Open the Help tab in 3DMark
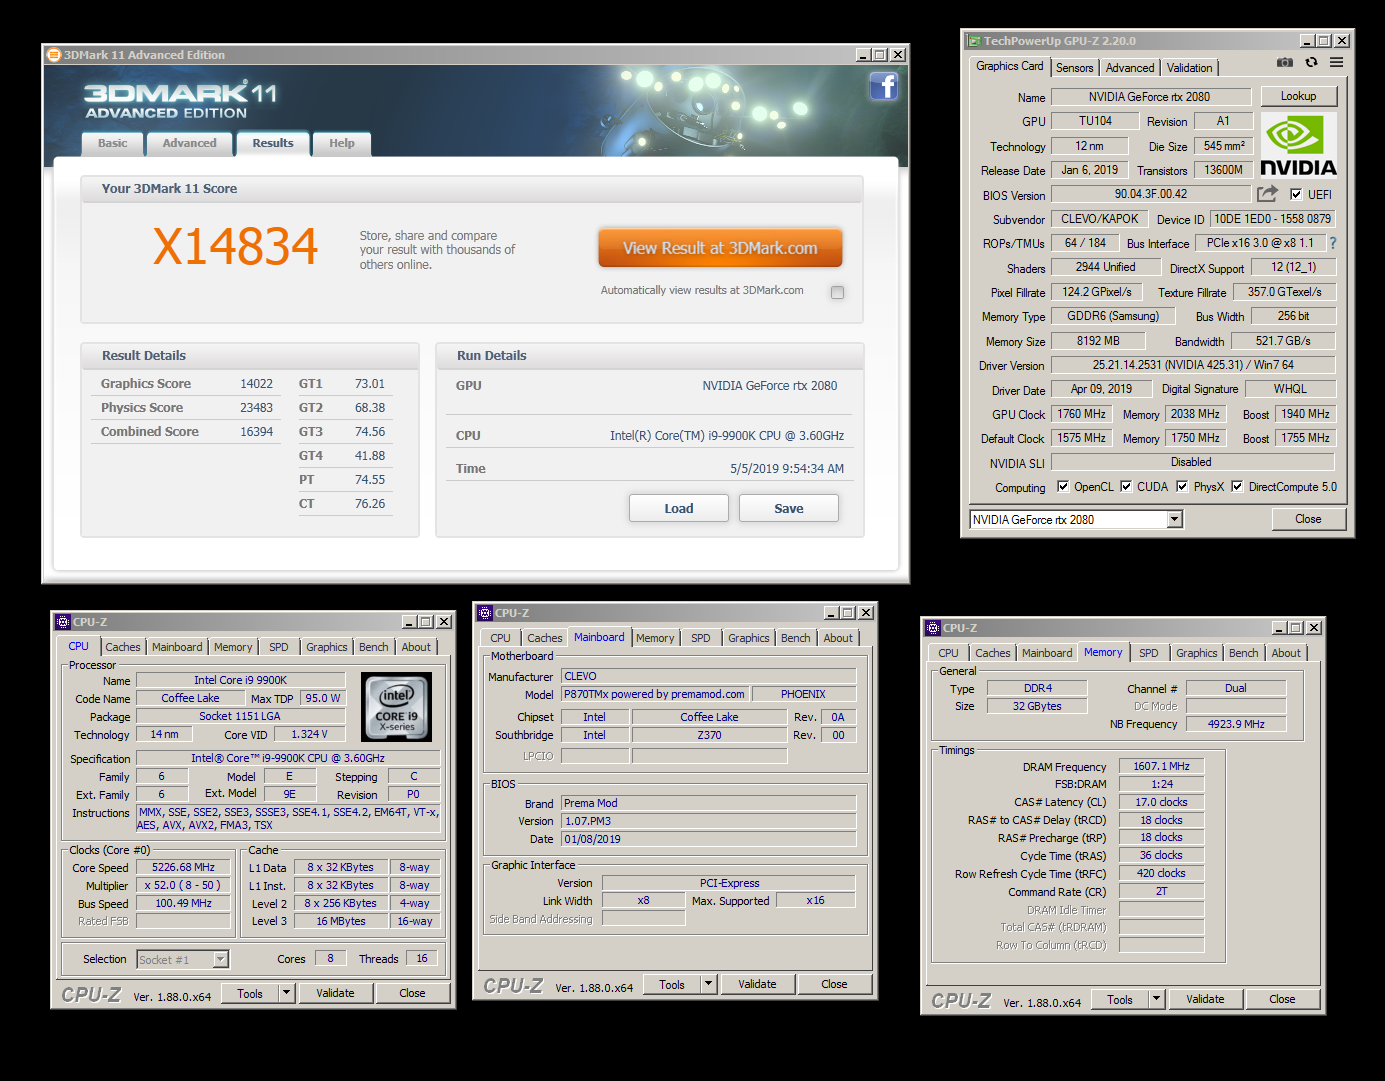The width and height of the screenshot is (1385, 1081). [x=342, y=143]
